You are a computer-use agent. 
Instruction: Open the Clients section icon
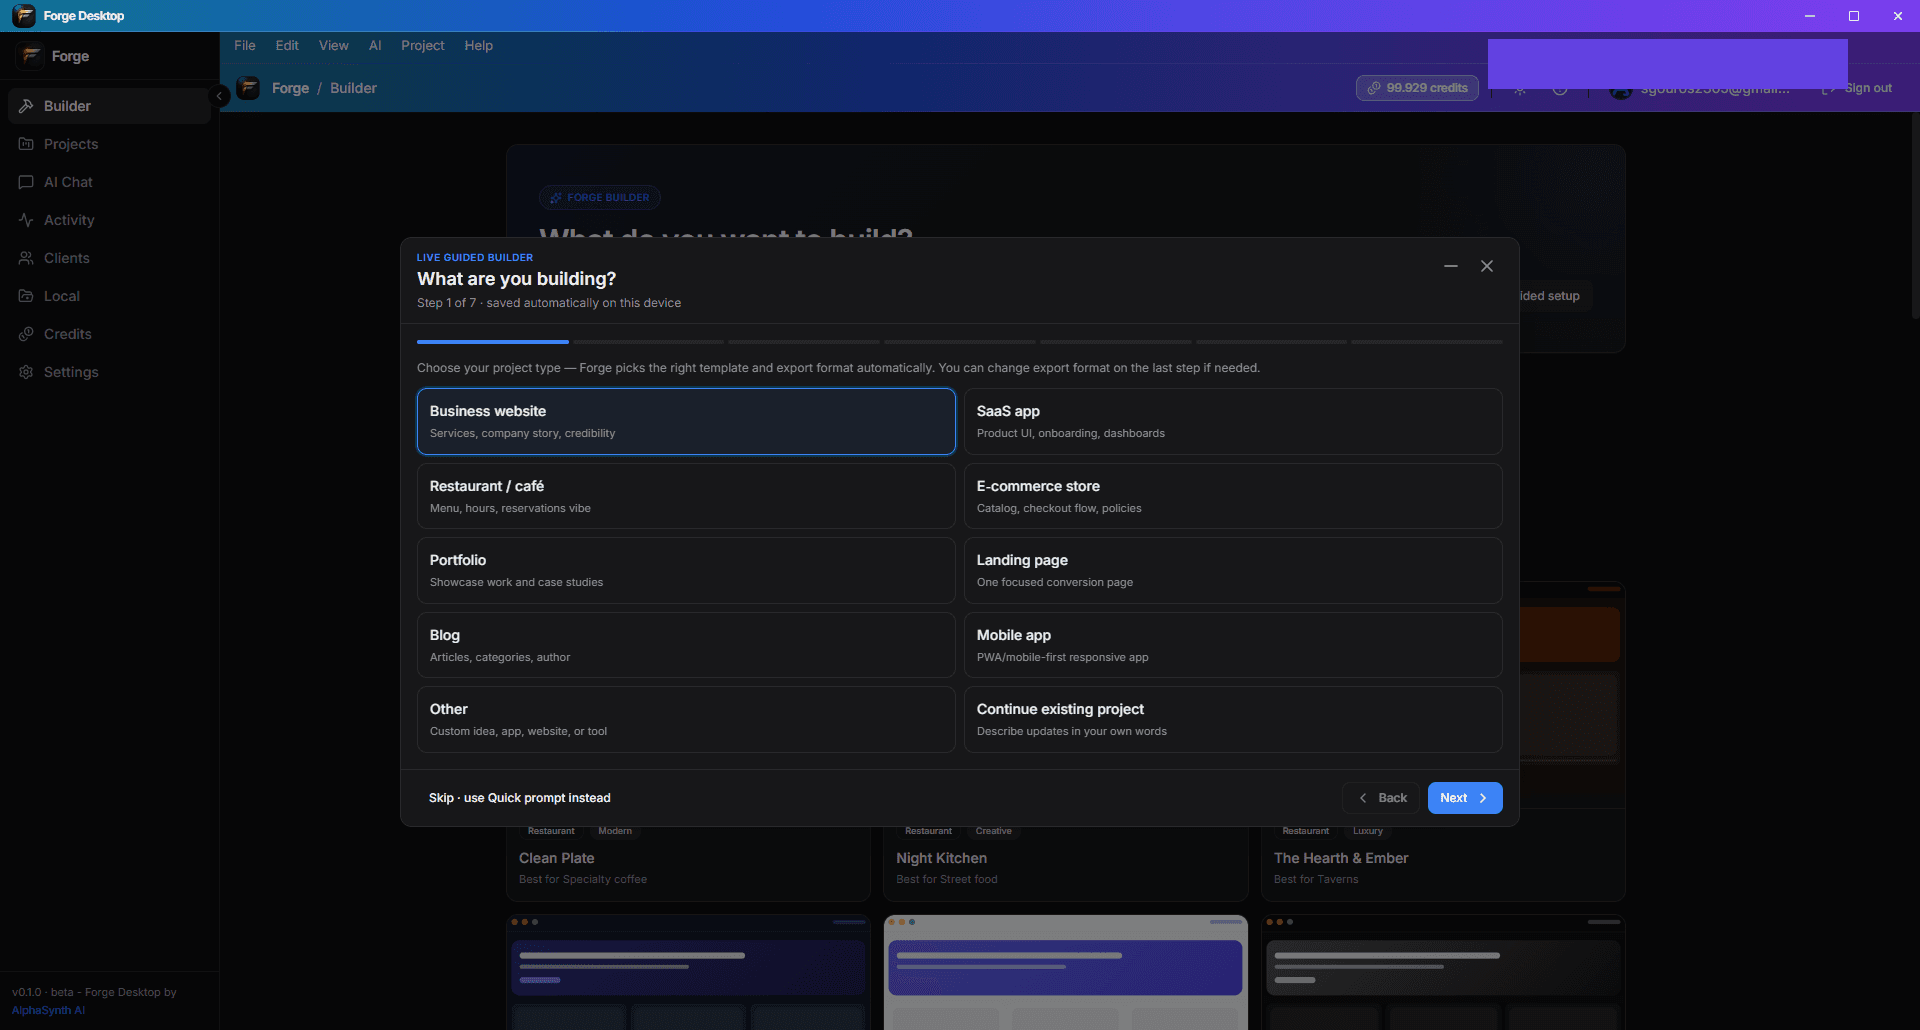pos(26,258)
